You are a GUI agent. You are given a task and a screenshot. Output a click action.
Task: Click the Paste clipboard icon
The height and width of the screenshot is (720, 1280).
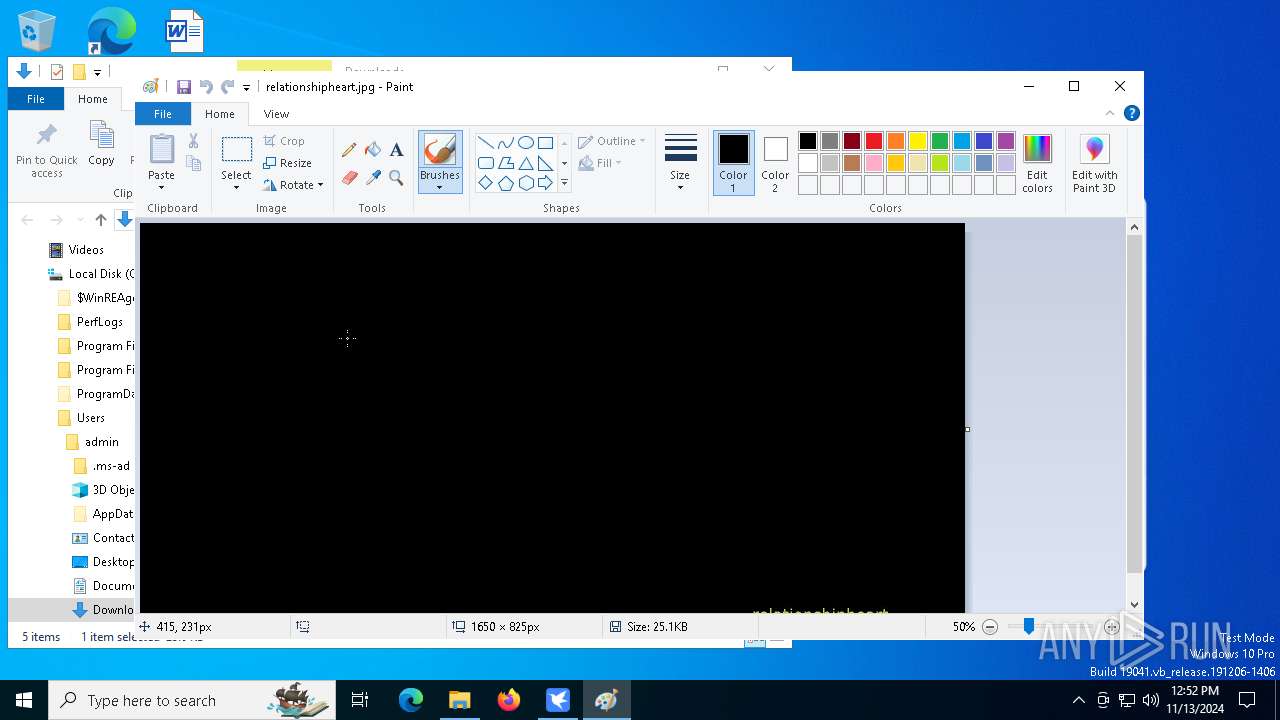[x=161, y=149]
